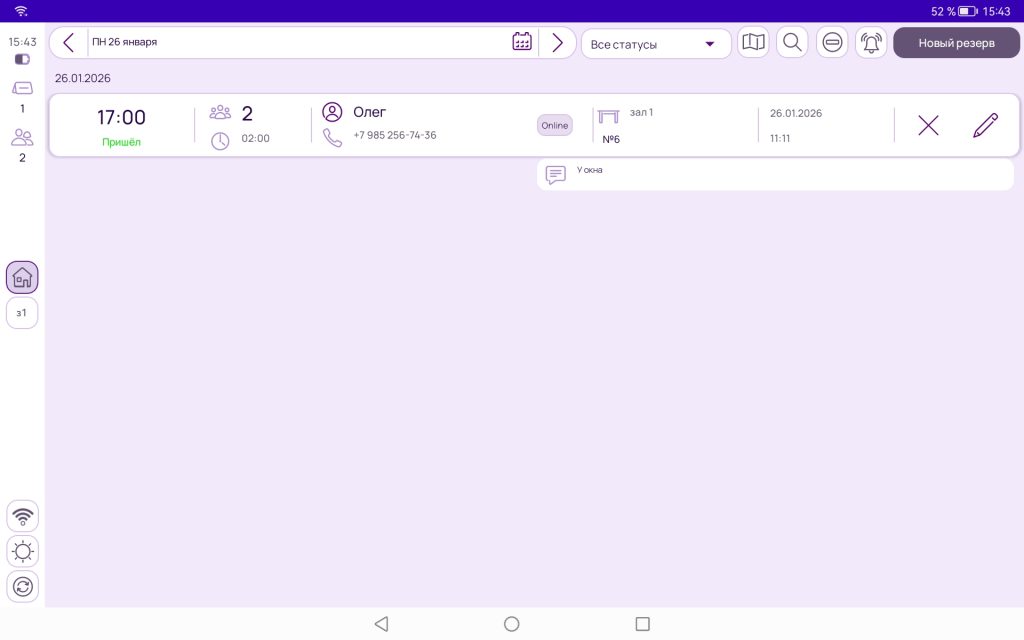Open the notifications bell

[x=871, y=43]
